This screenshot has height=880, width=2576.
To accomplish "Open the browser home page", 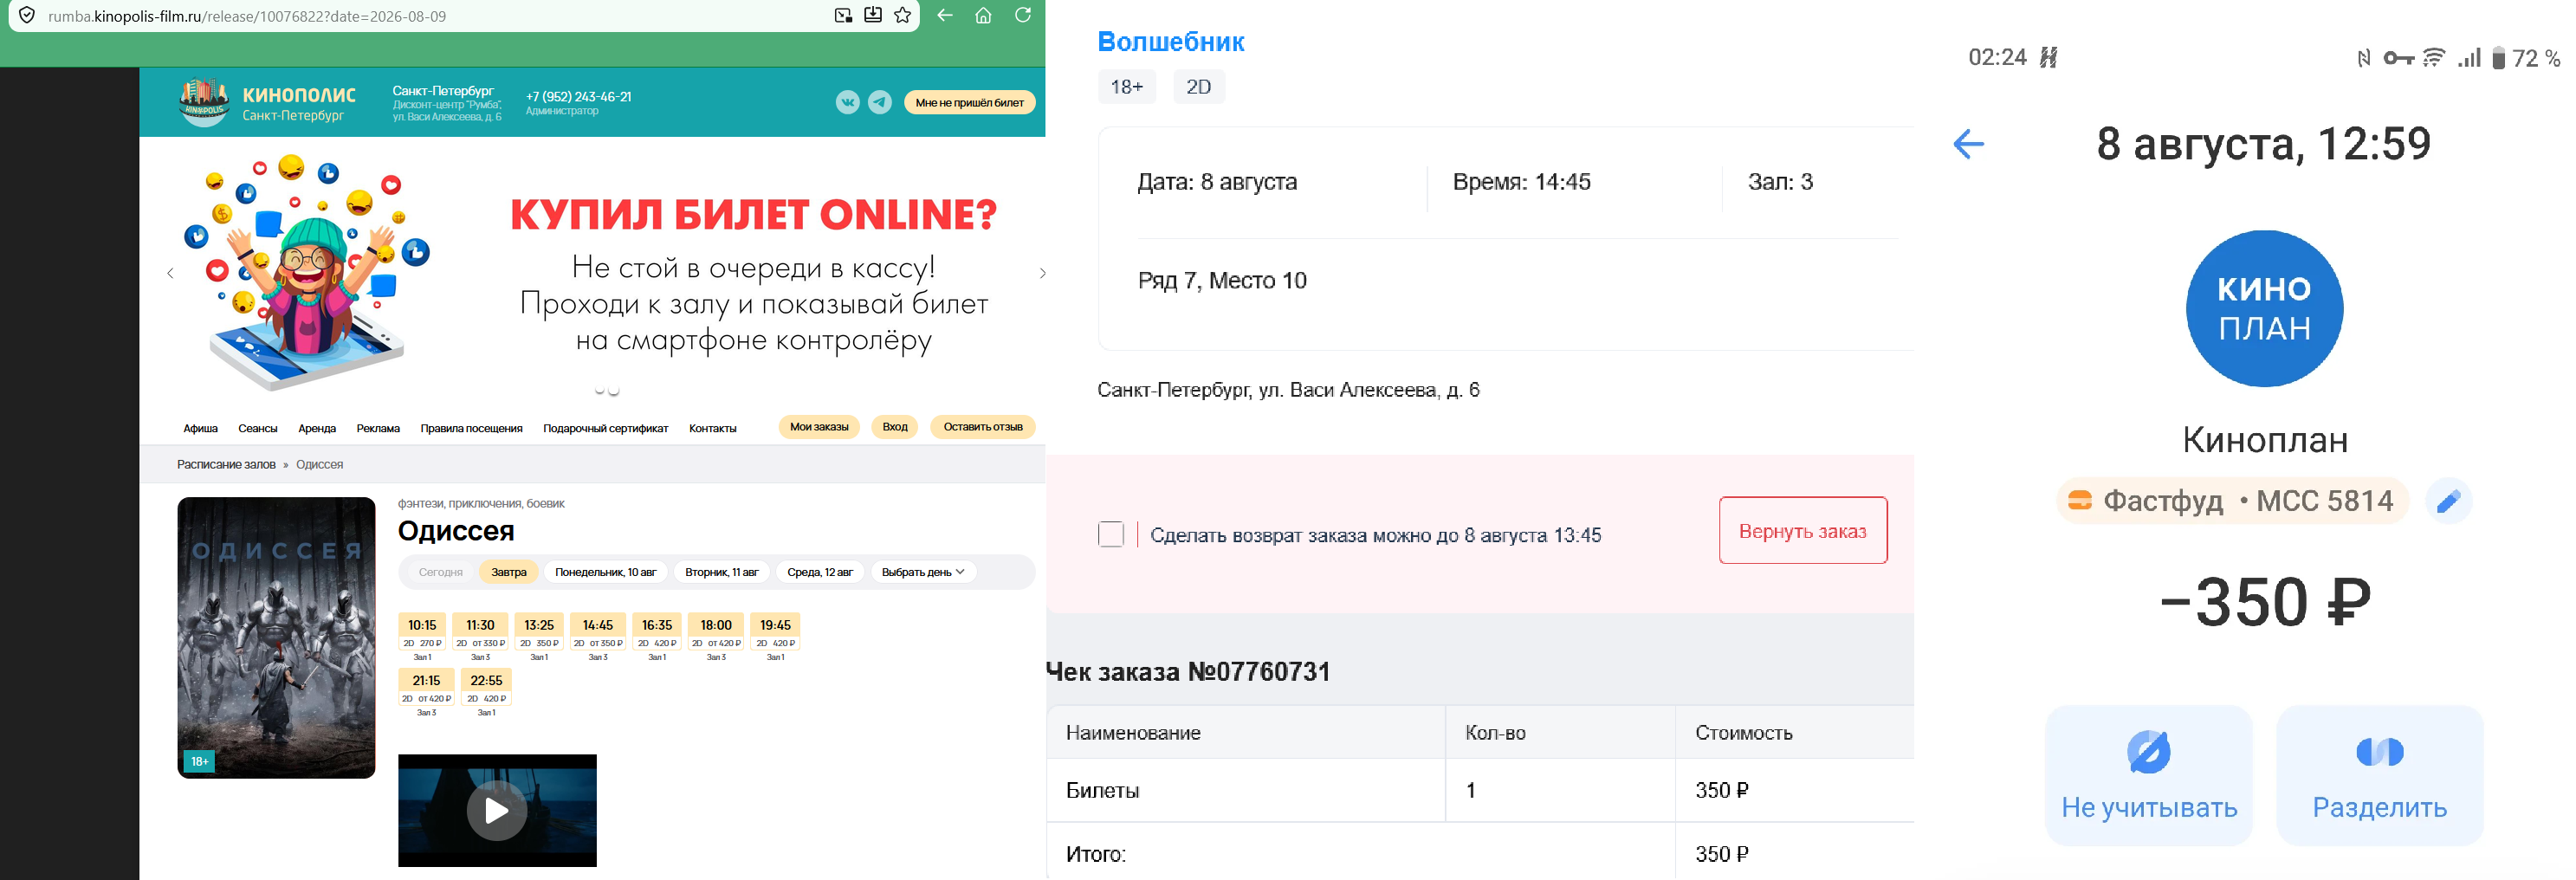I will (x=984, y=15).
